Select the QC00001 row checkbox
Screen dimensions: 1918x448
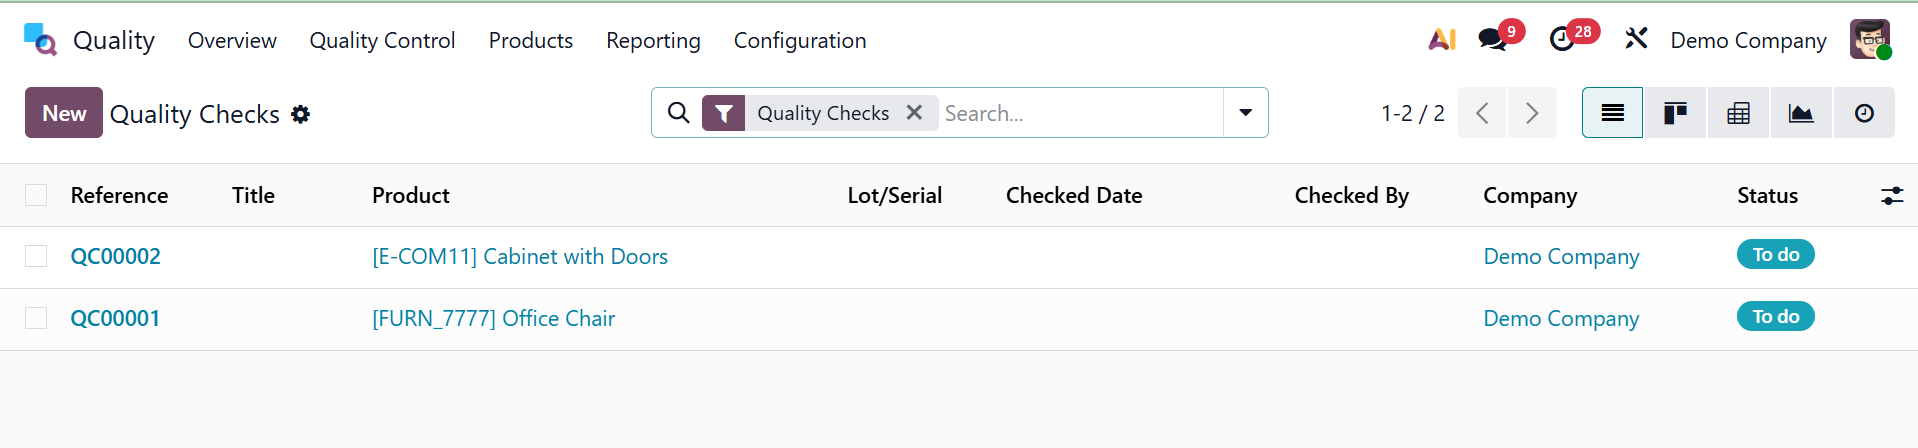pos(36,318)
